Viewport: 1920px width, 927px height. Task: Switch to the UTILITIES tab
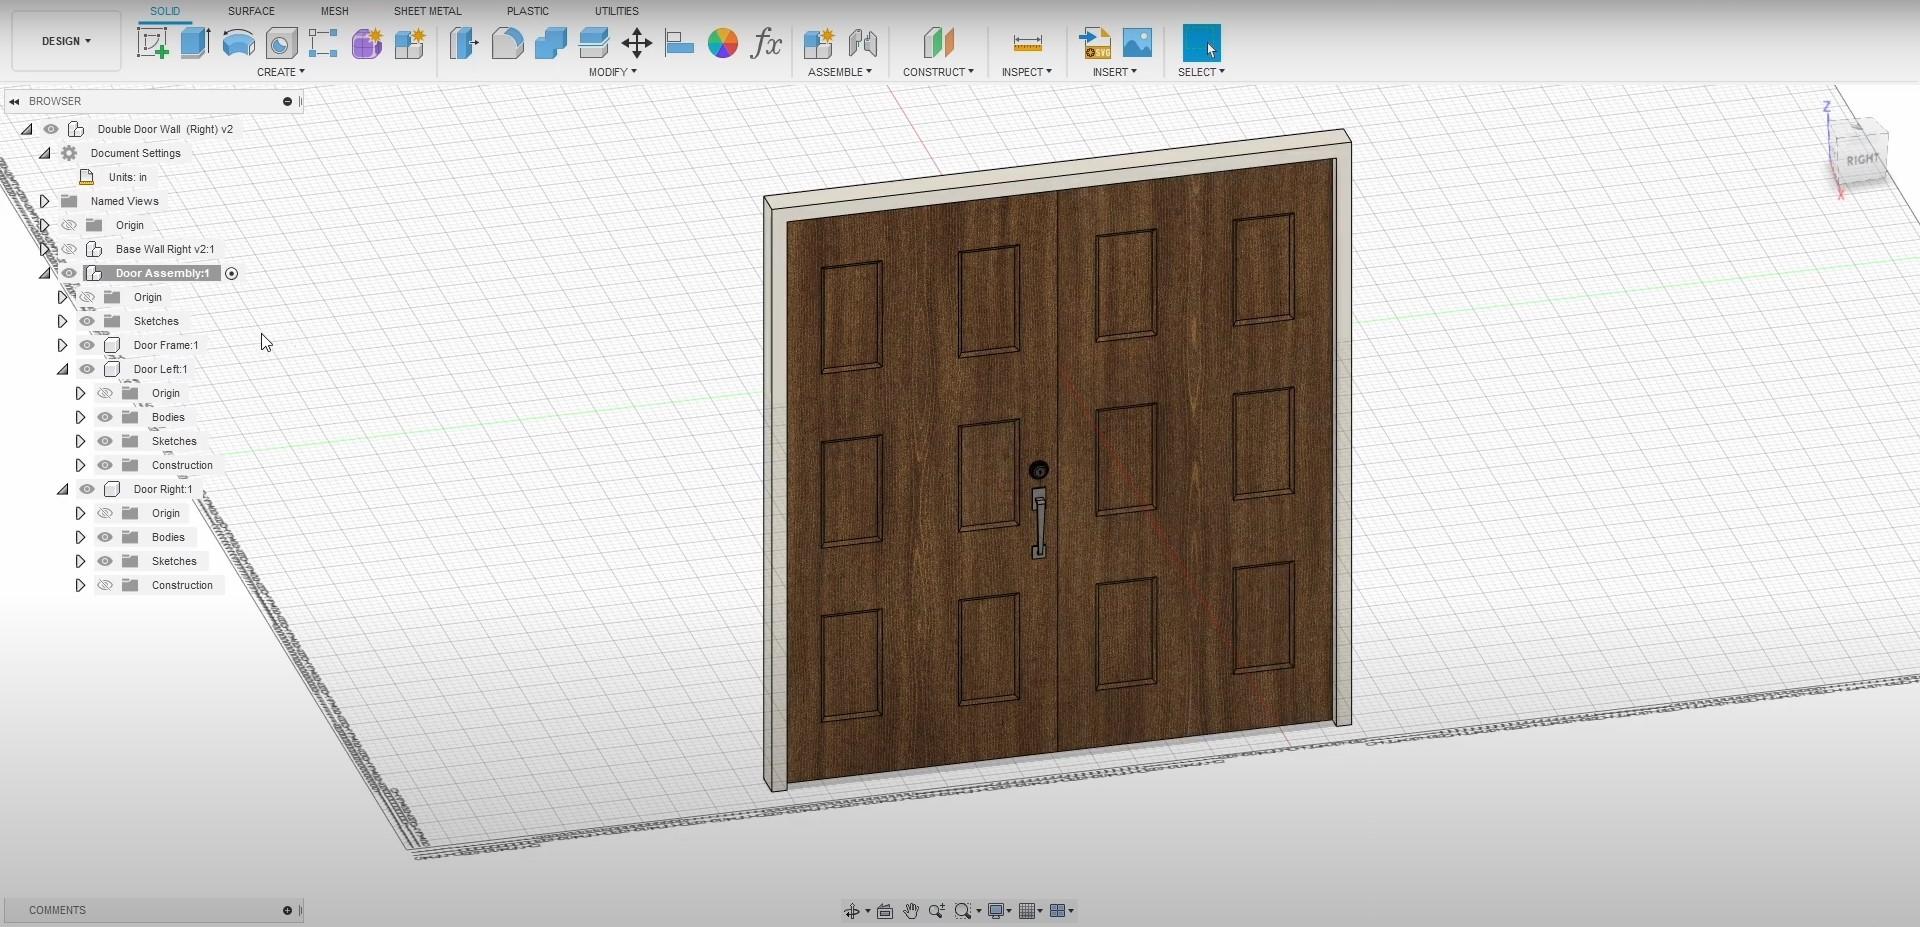pyautogui.click(x=616, y=11)
